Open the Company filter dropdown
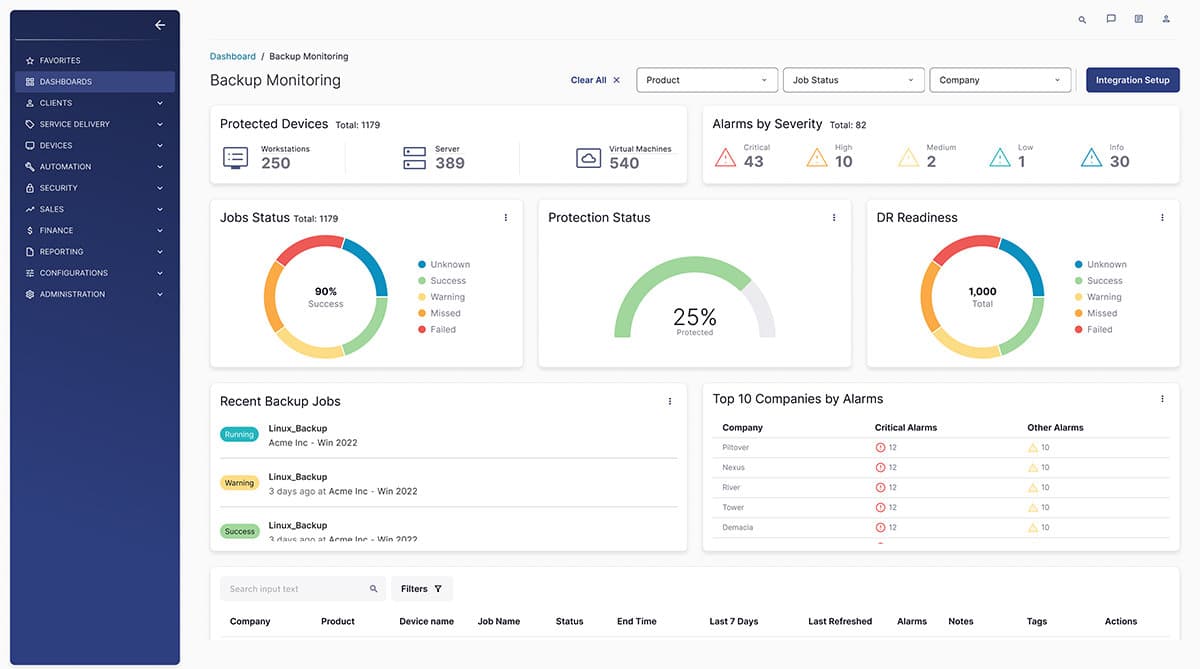1200x669 pixels. pos(1000,80)
